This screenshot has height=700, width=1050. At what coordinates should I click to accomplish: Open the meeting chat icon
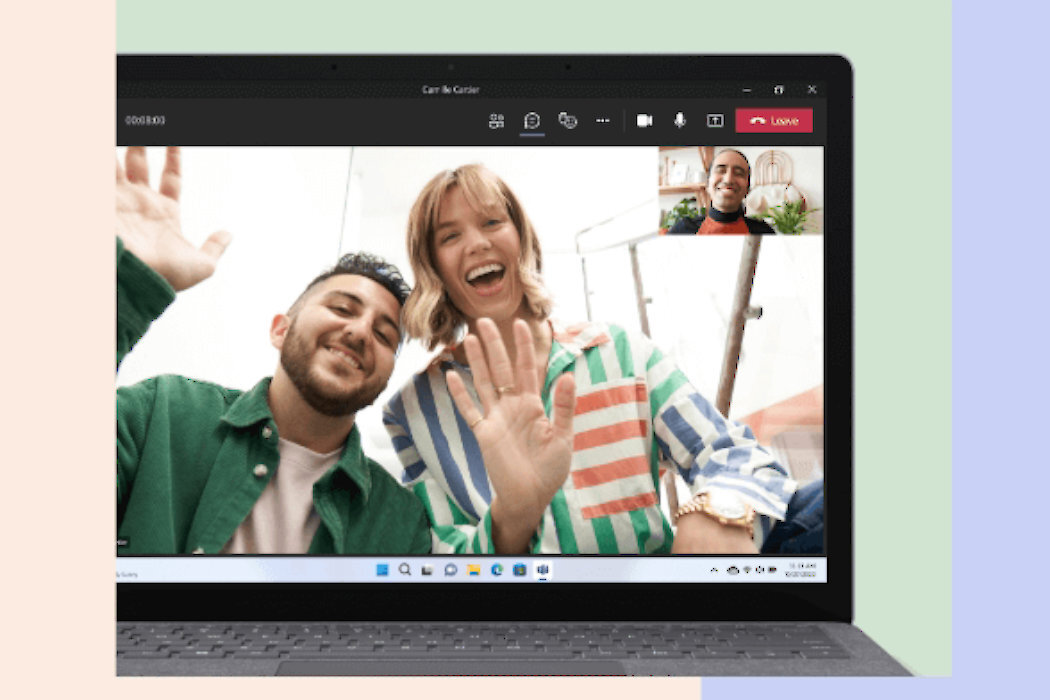click(x=532, y=121)
